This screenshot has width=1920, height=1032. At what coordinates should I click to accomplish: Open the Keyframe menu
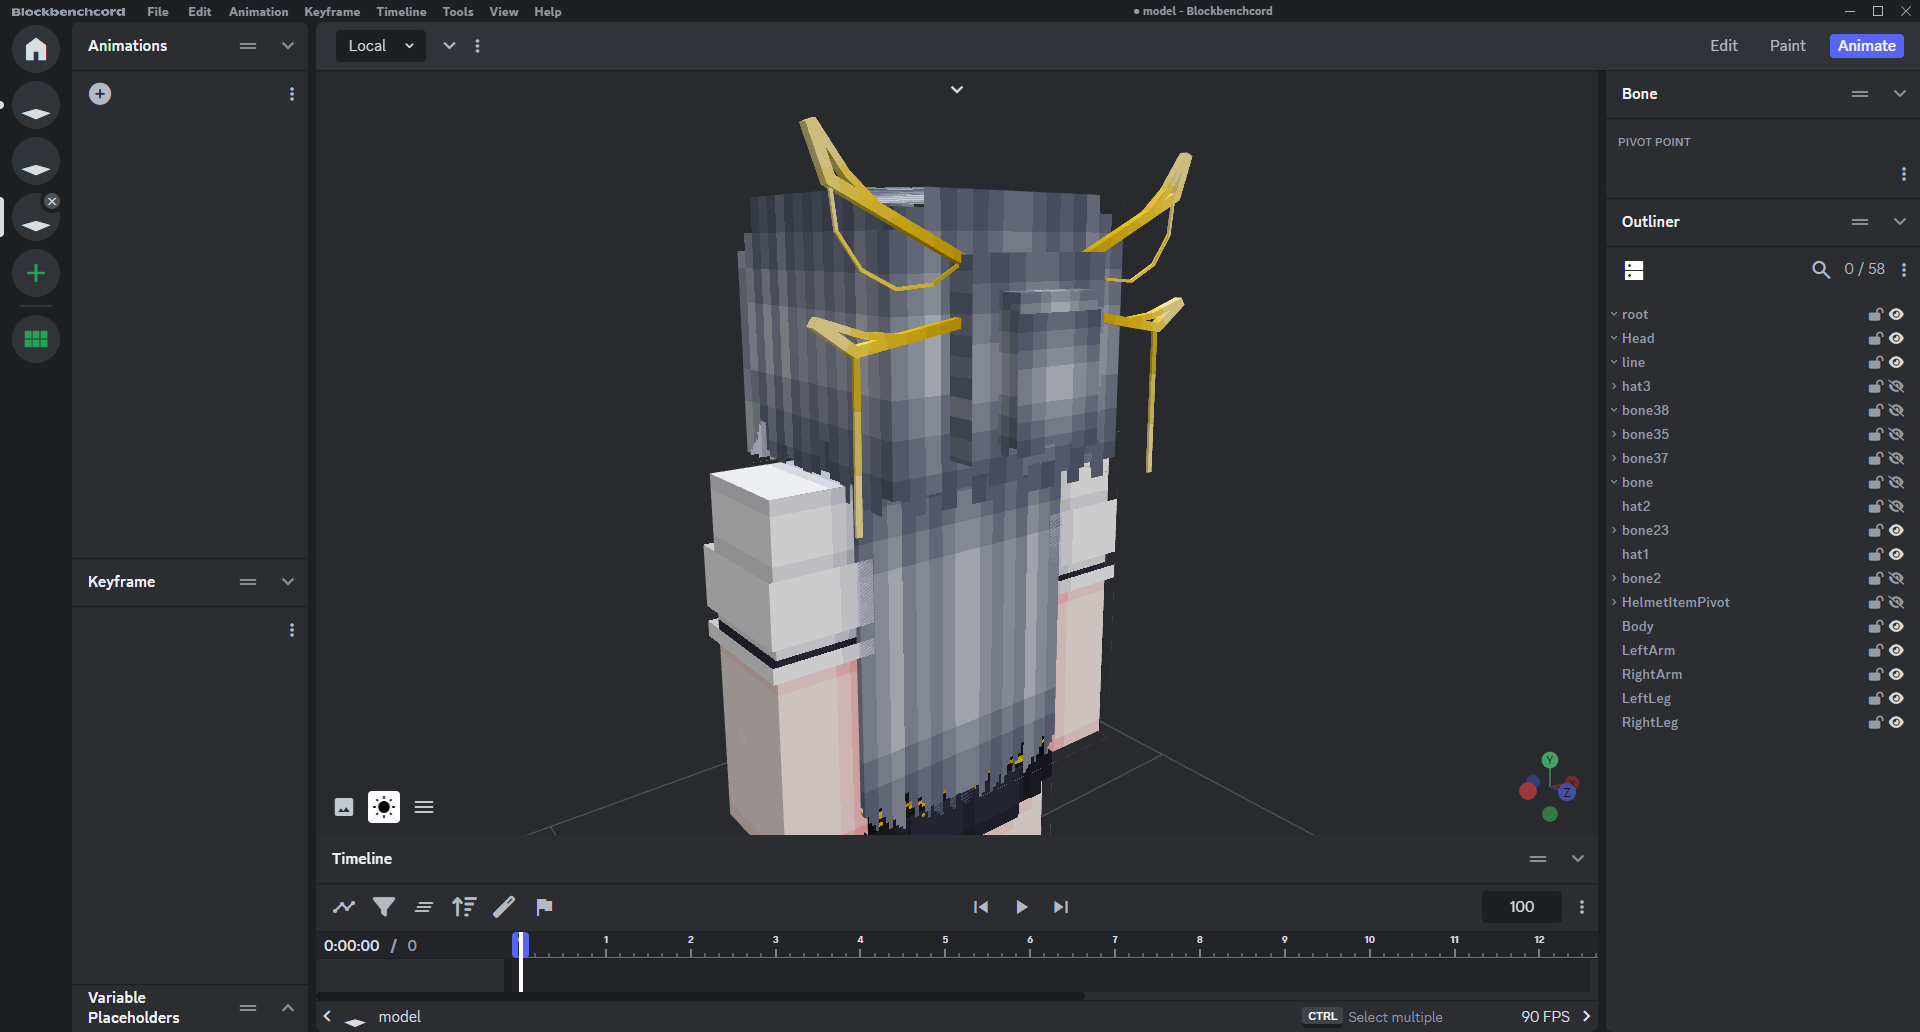[332, 12]
